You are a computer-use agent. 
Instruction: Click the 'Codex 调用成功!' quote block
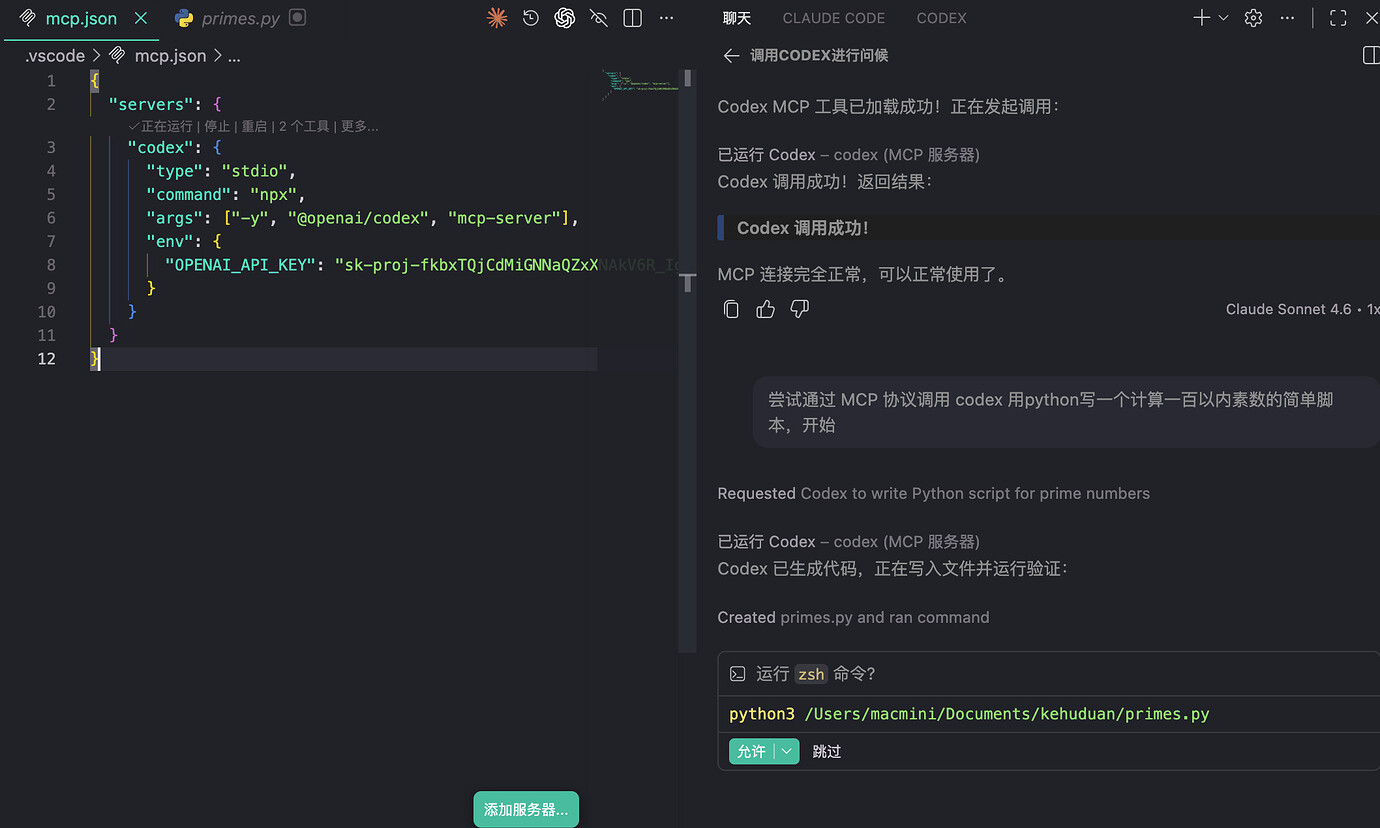(1048, 228)
